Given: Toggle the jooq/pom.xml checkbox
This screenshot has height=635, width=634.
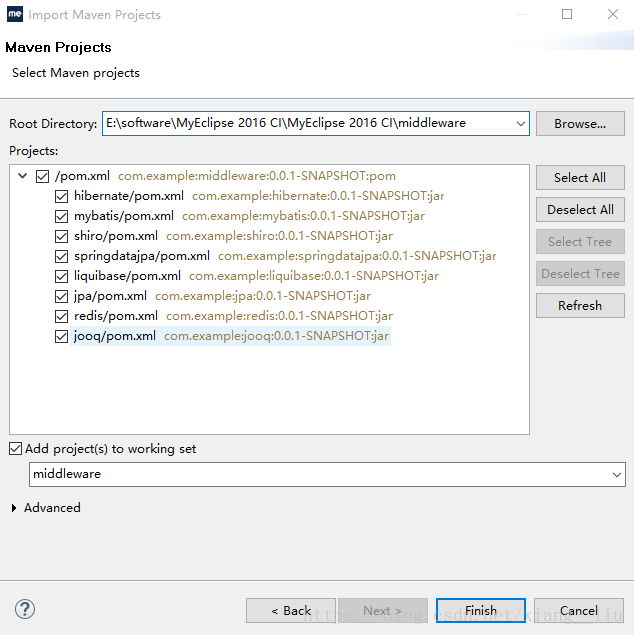Looking at the screenshot, I should pos(61,337).
